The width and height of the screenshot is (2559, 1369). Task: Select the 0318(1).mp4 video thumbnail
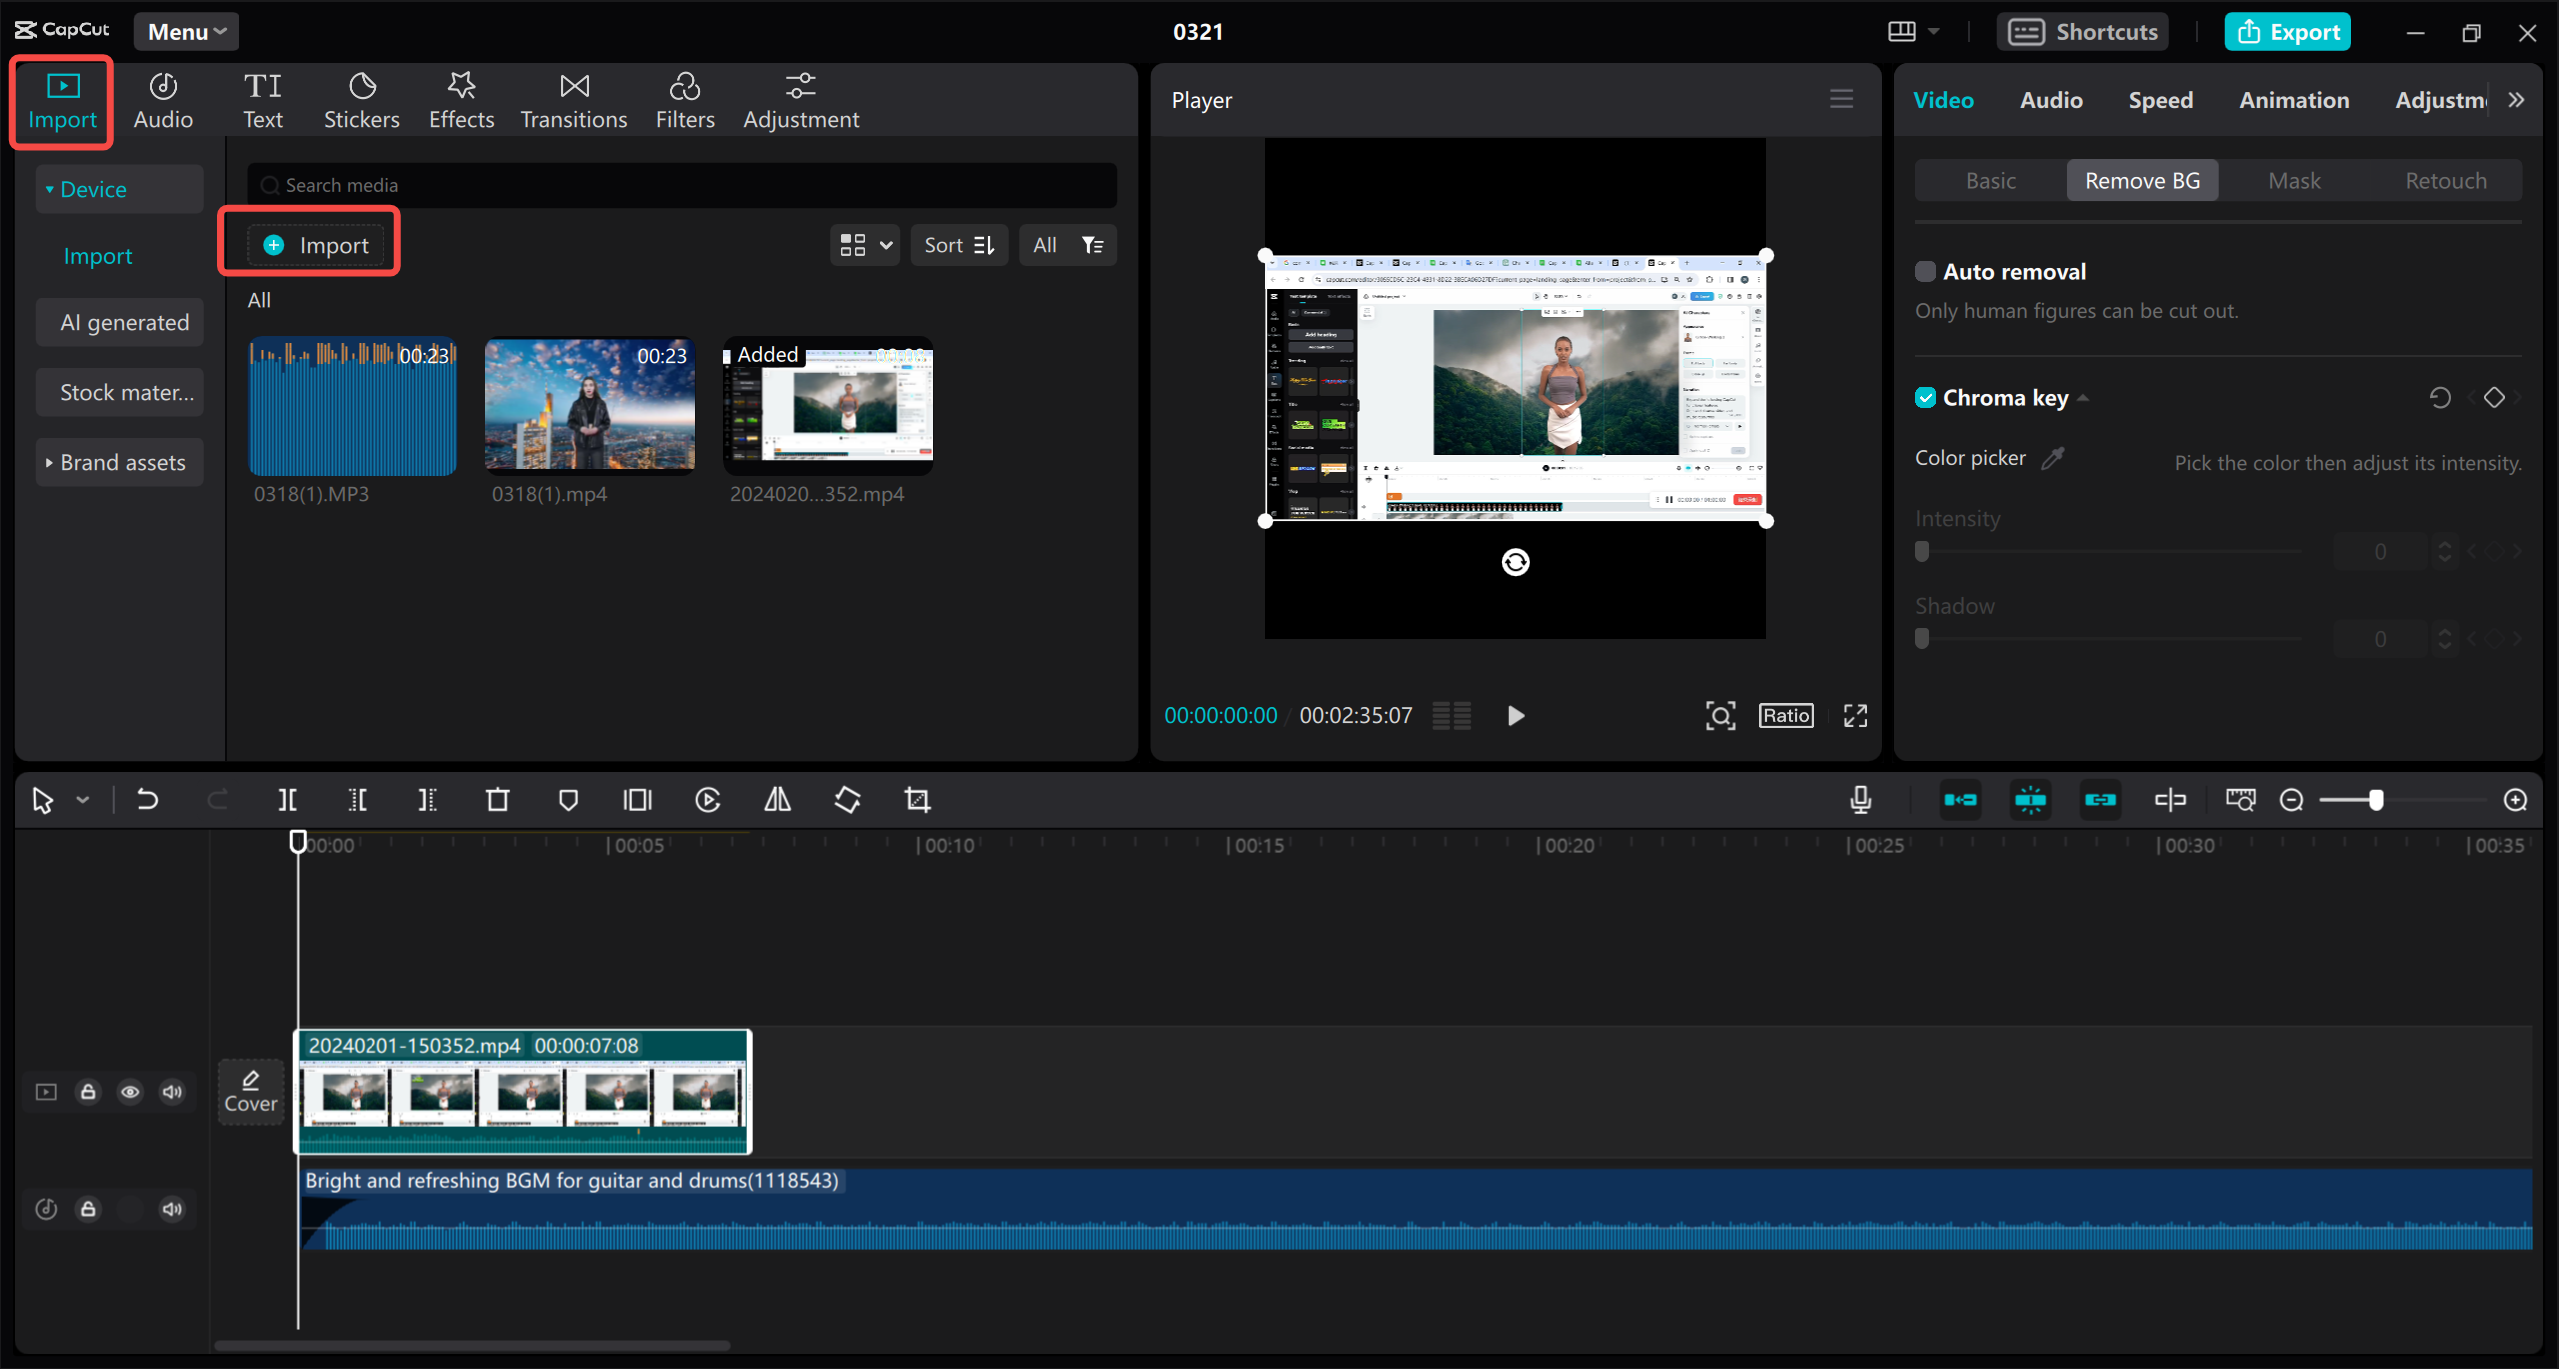589,405
